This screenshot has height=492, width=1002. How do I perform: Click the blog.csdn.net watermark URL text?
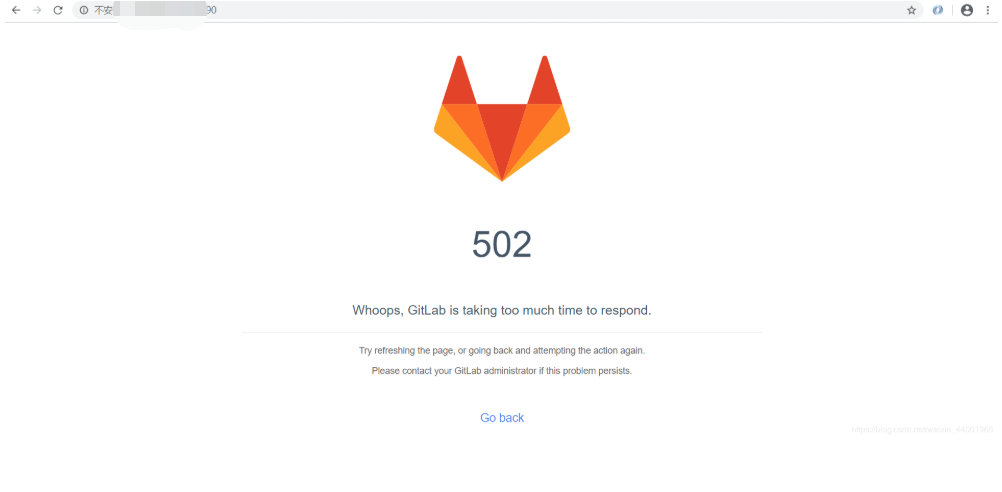point(922,430)
